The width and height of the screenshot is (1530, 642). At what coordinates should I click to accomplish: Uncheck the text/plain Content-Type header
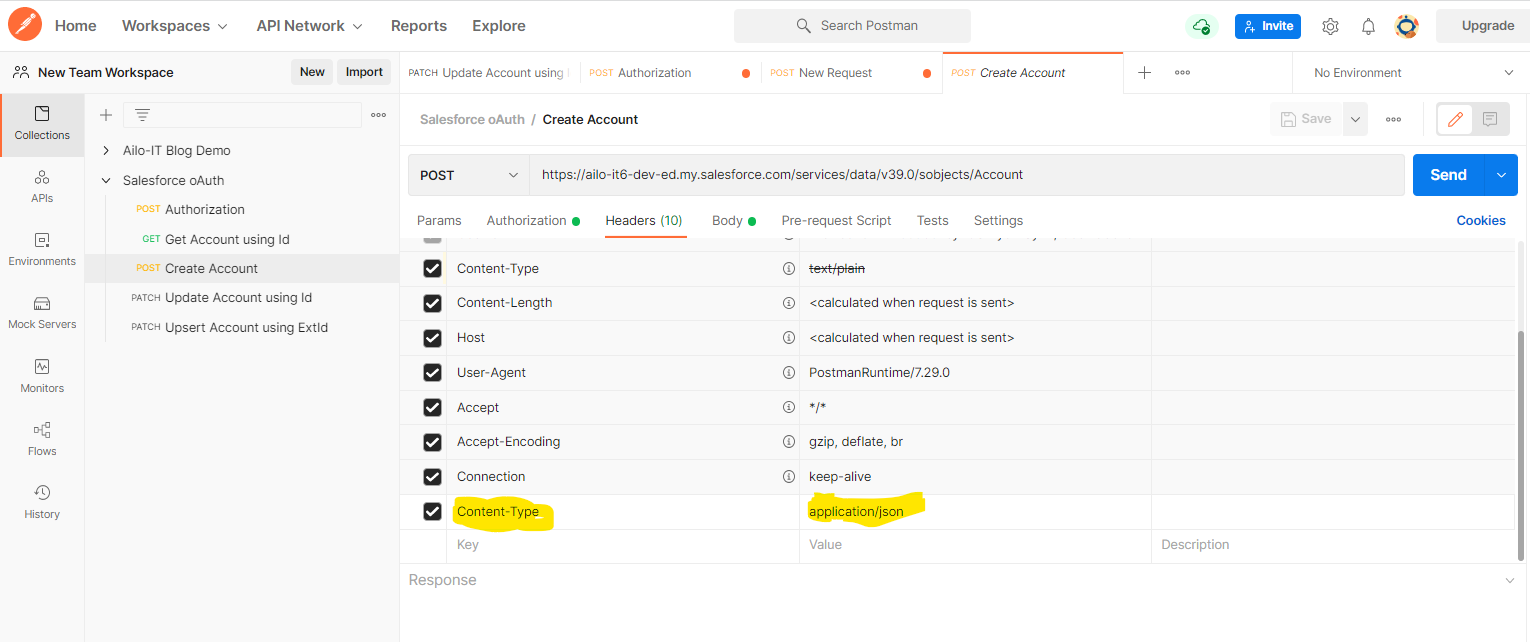click(x=432, y=268)
